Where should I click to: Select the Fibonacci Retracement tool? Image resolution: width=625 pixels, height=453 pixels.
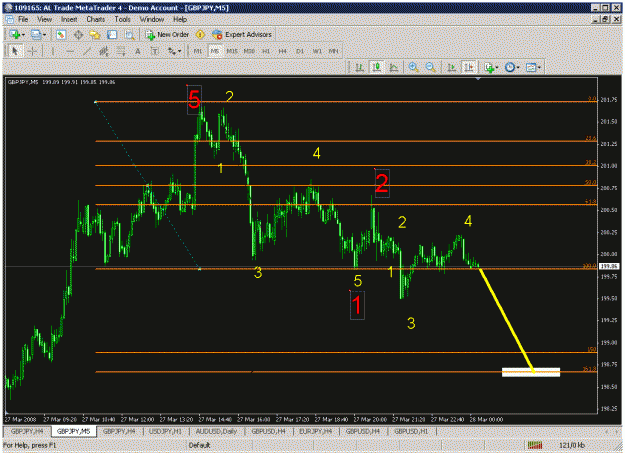click(x=121, y=51)
